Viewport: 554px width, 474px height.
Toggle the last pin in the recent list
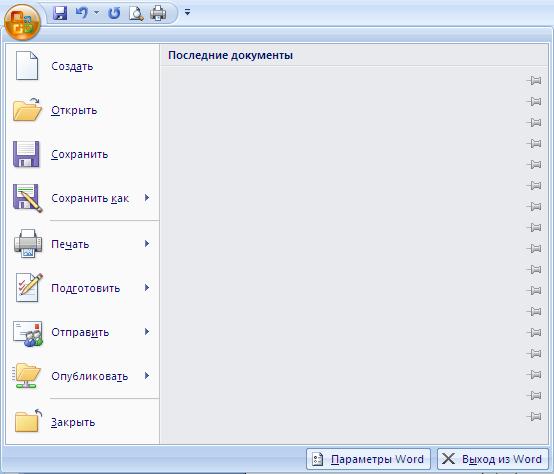534,416
